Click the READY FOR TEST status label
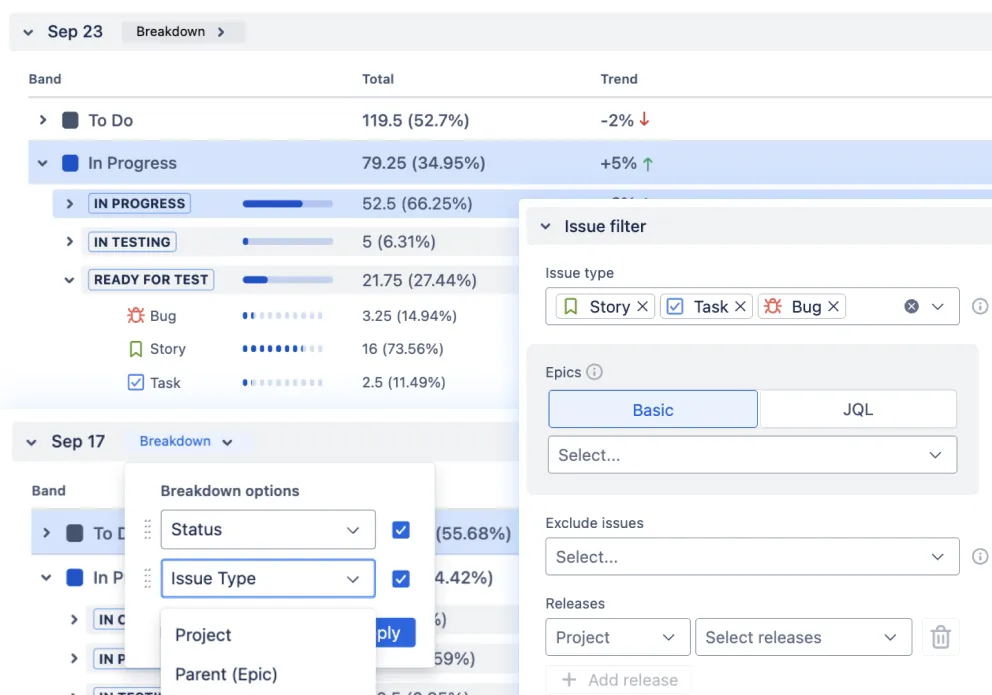 pyautogui.click(x=151, y=280)
